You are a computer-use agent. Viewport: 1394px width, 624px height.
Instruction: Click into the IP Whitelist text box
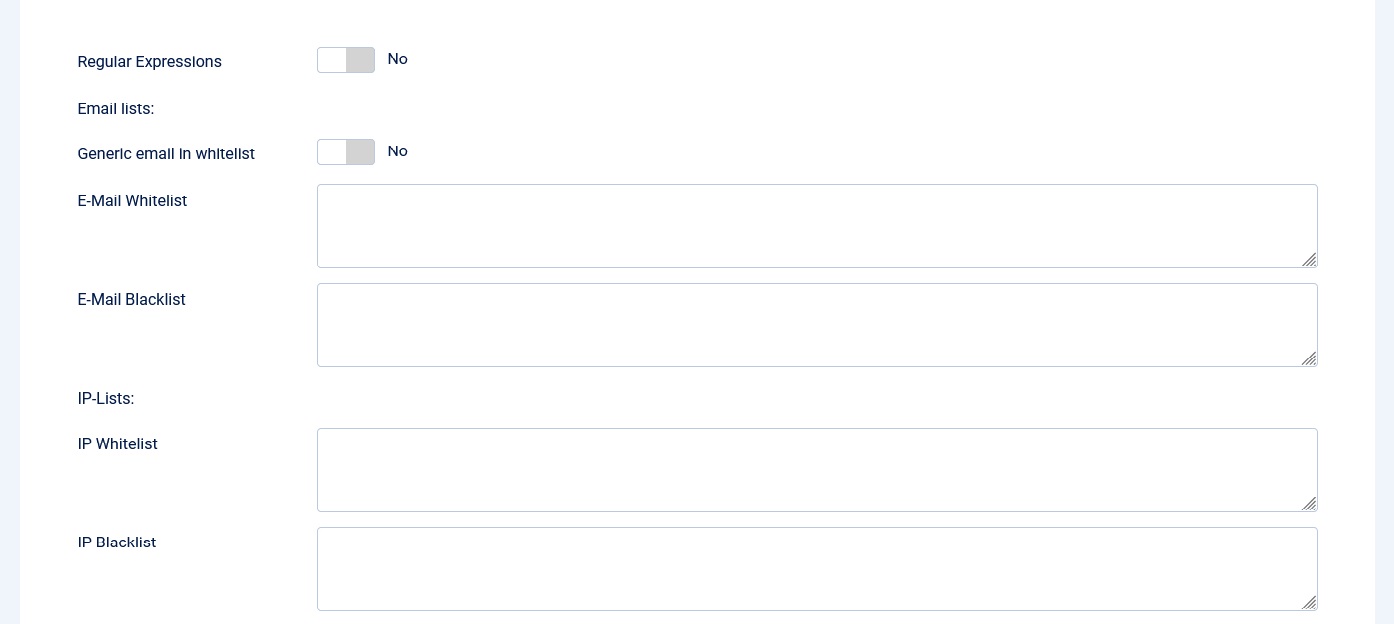(816, 470)
